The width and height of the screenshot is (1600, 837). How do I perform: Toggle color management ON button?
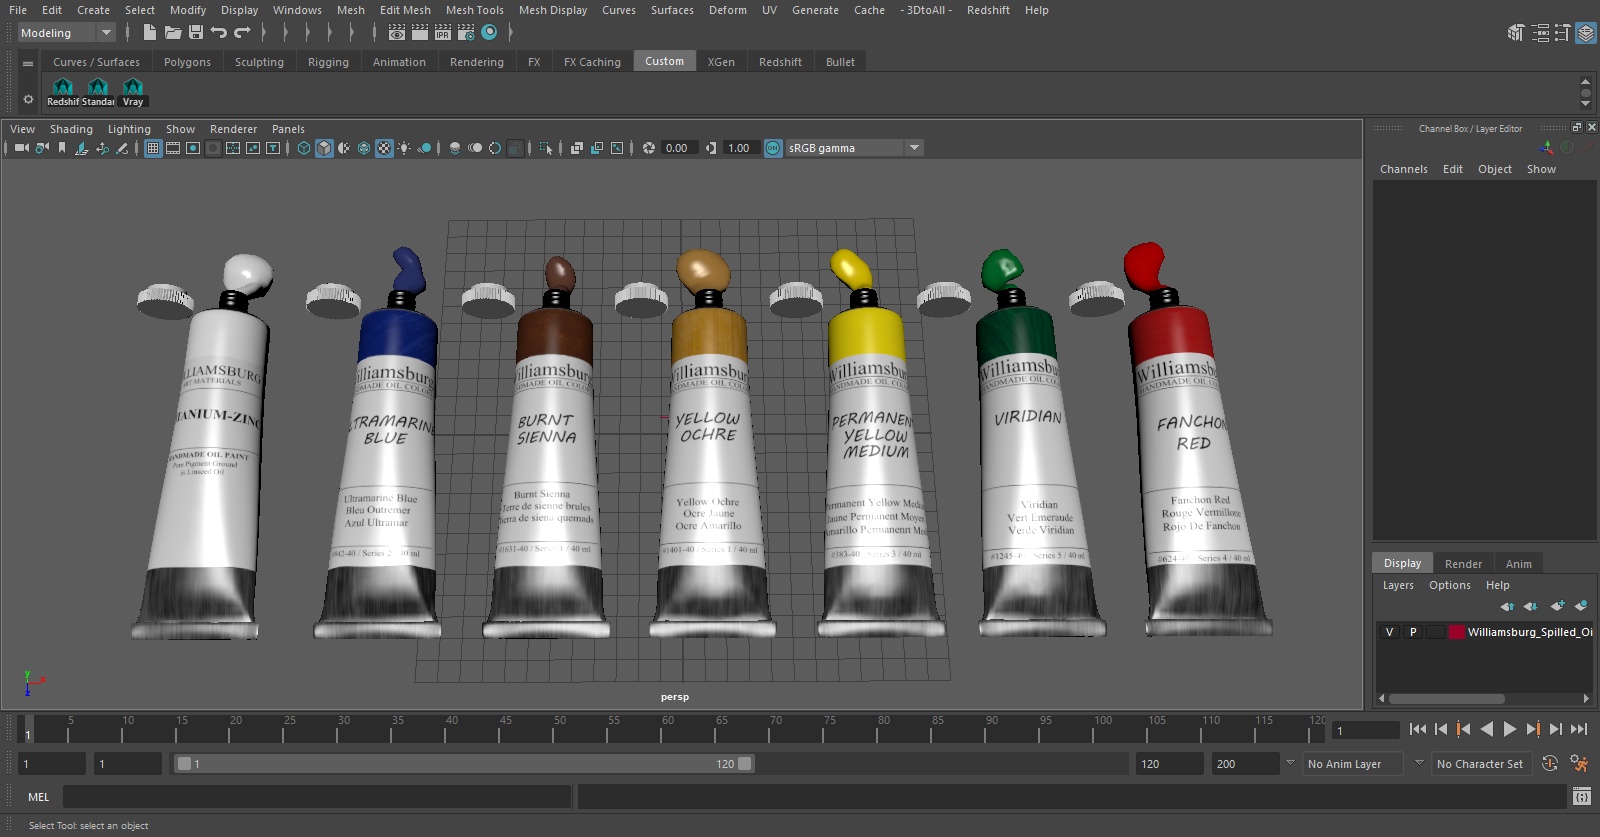coord(773,148)
